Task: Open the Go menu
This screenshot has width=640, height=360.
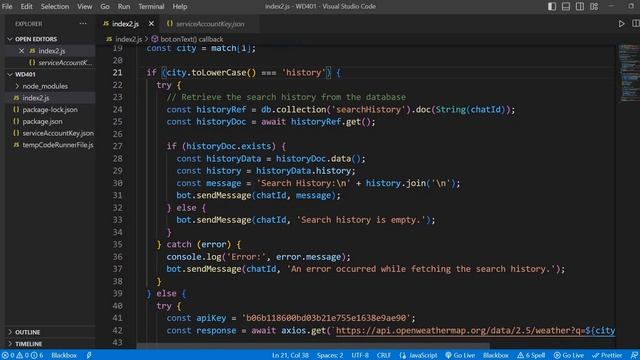Action: 105,7
